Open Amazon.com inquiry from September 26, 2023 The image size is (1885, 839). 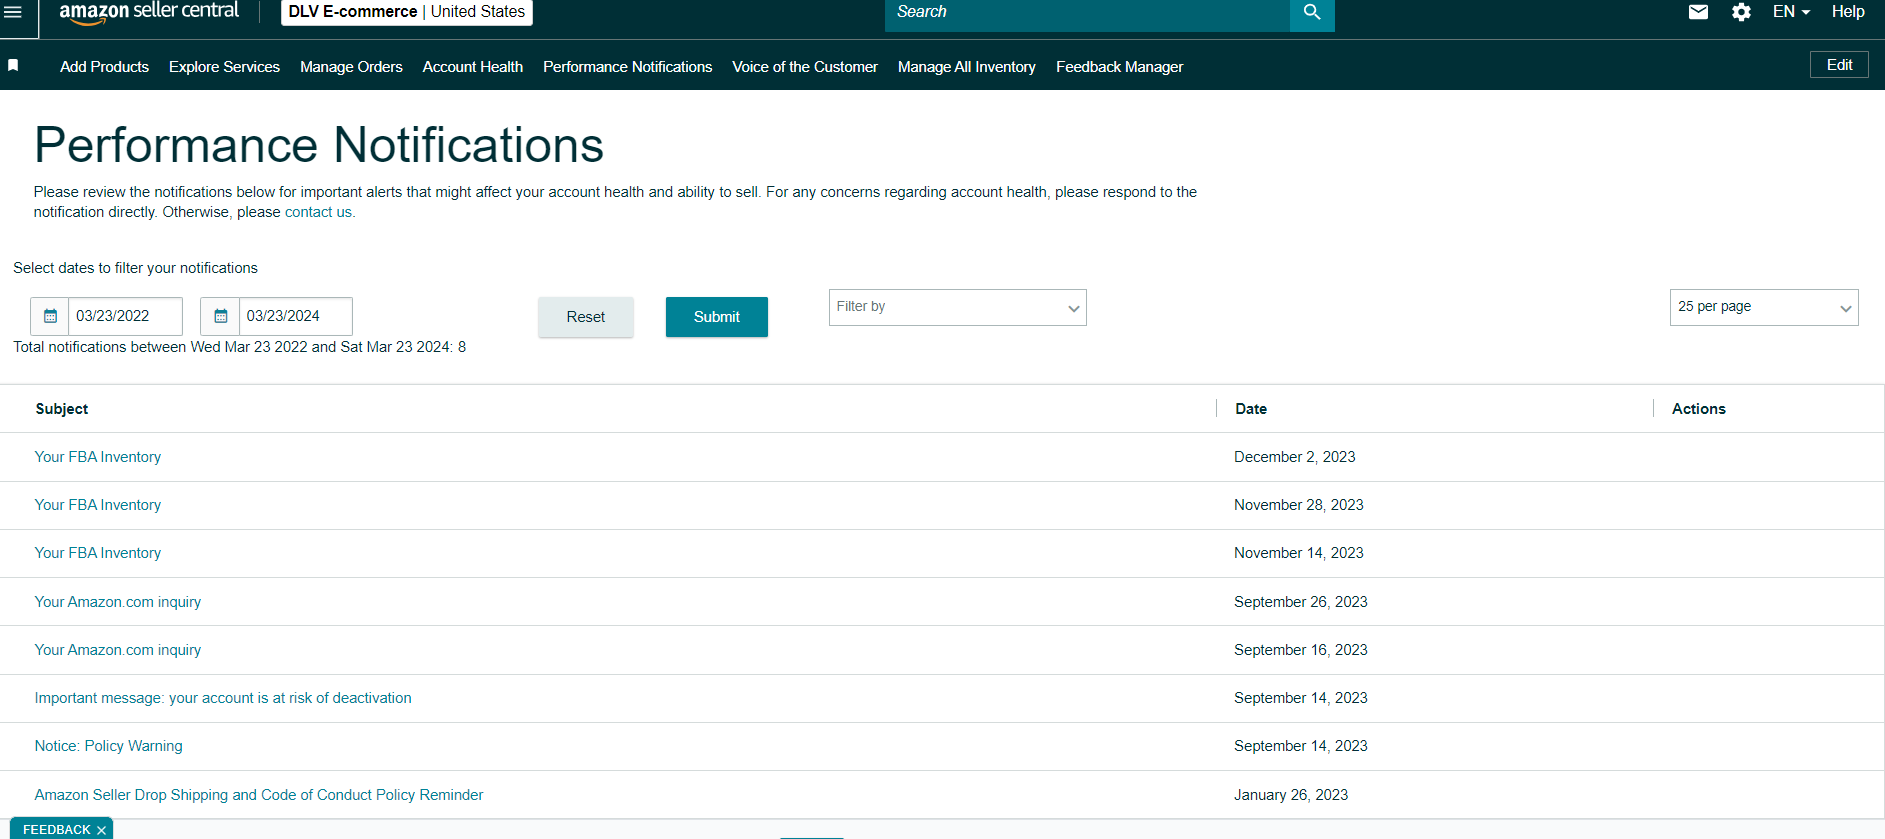(x=118, y=602)
